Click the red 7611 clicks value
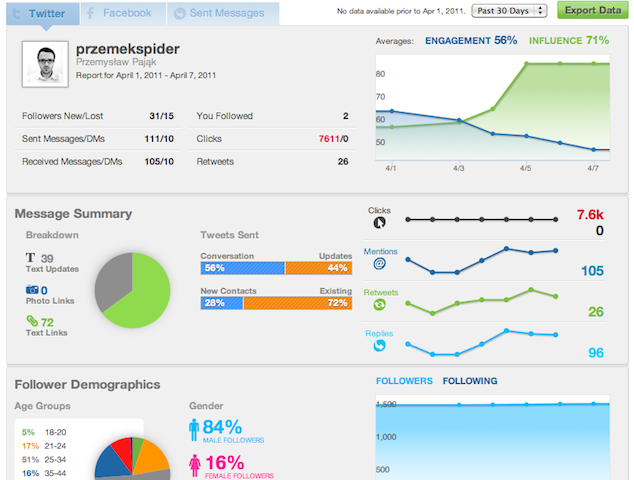The height and width of the screenshot is (480, 634). click(329, 139)
